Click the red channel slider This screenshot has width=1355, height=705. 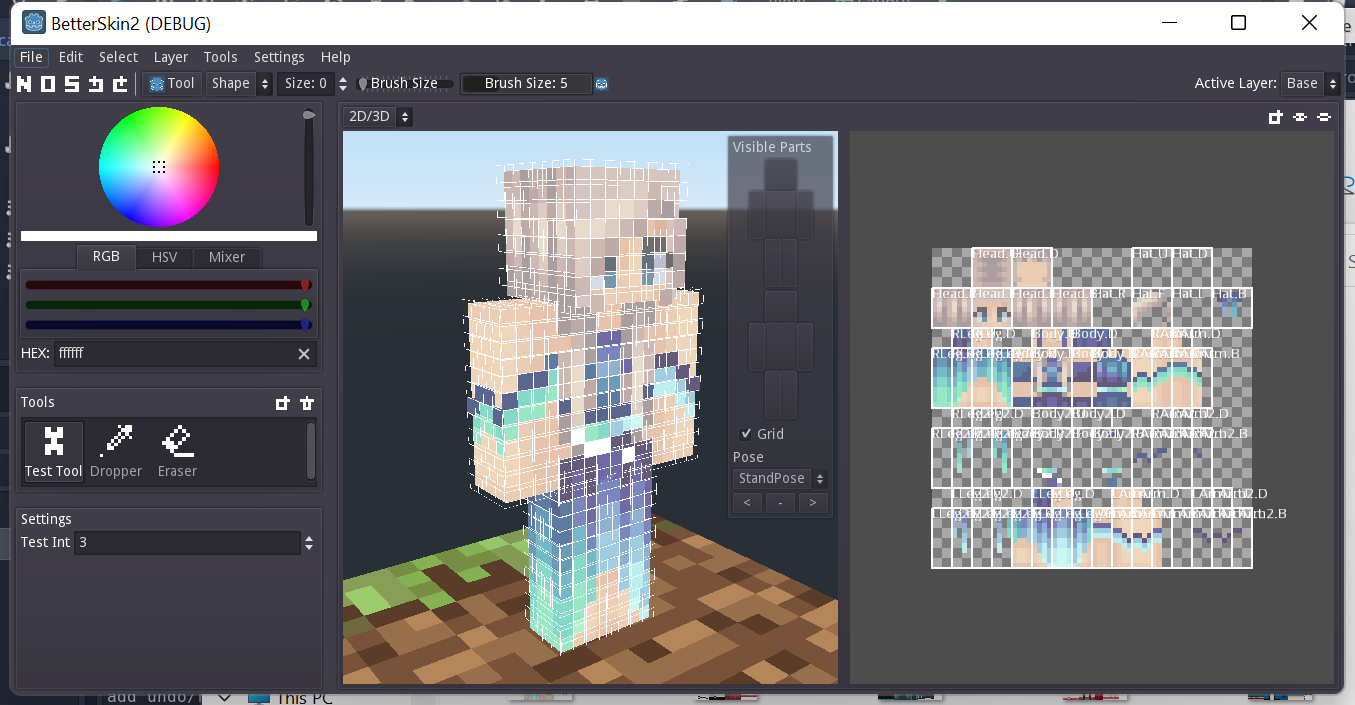(169, 285)
